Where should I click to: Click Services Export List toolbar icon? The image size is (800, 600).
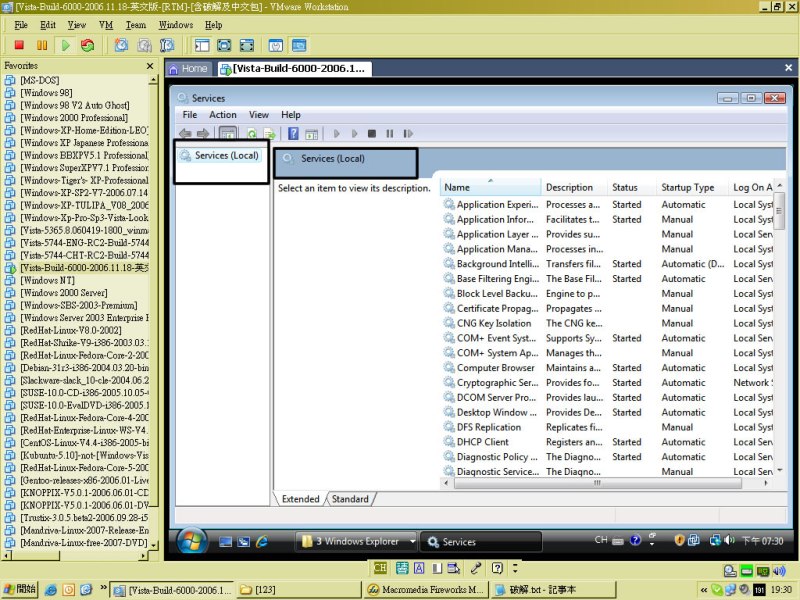click(269, 134)
